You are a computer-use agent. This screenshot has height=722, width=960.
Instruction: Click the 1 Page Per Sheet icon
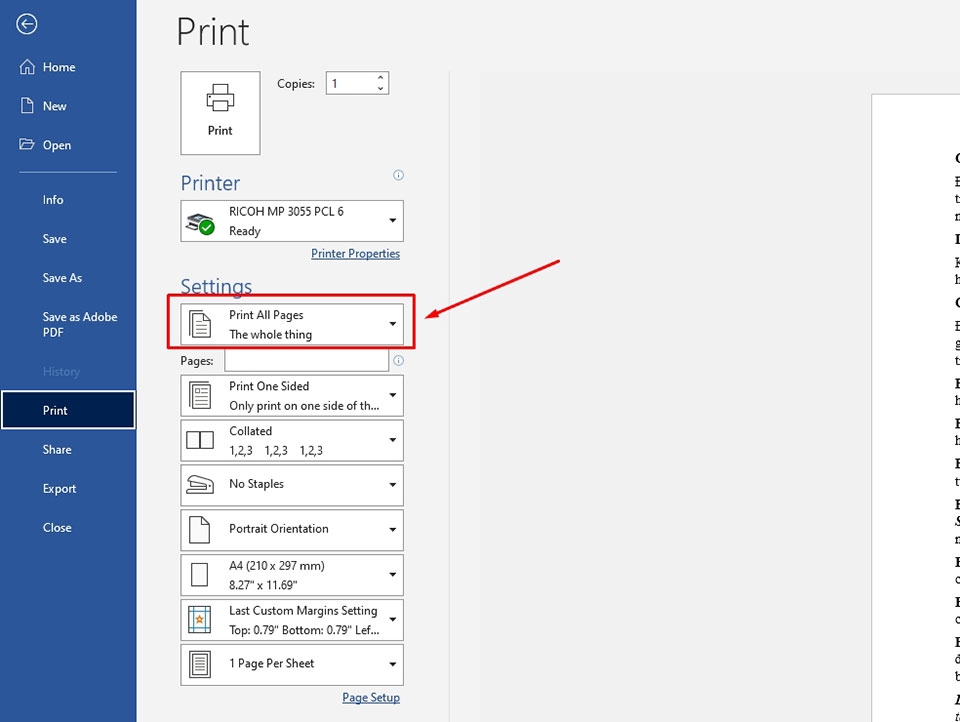(x=200, y=664)
